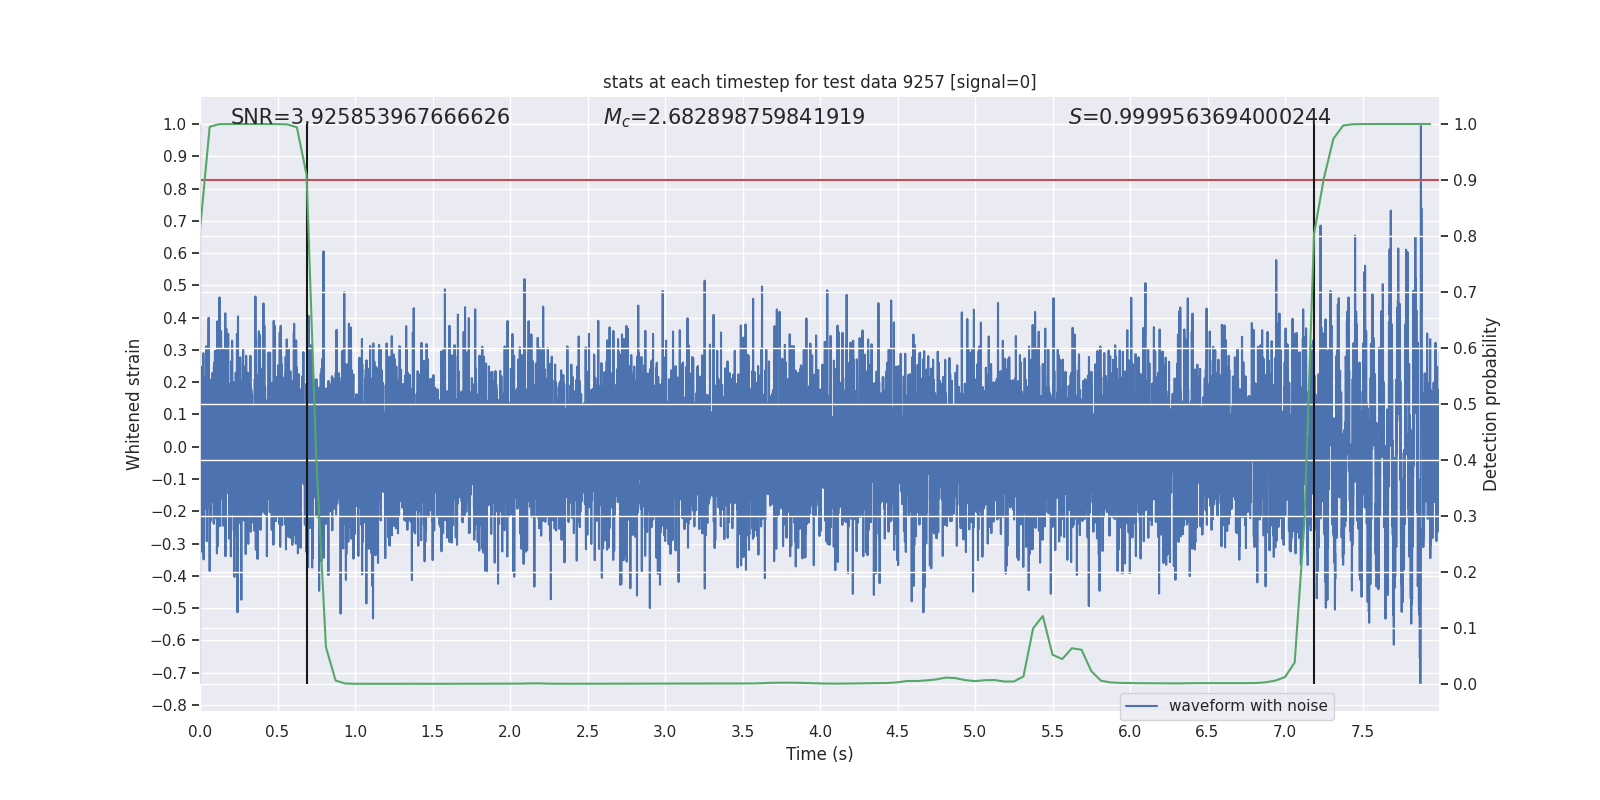Select the 7.0 tick on the Time axis
1600x800 pixels.
coord(1285,731)
